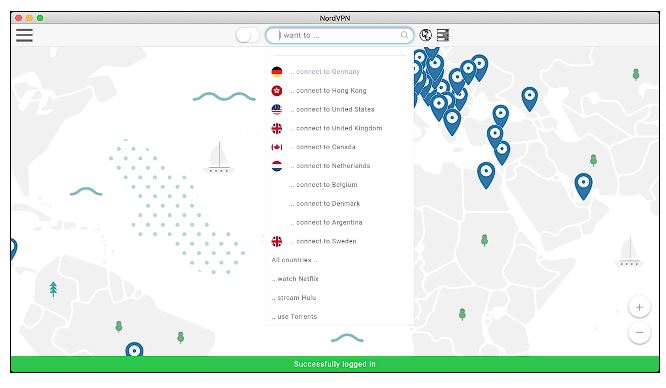
Task: Open the hamburger menu
Action: pos(24,35)
